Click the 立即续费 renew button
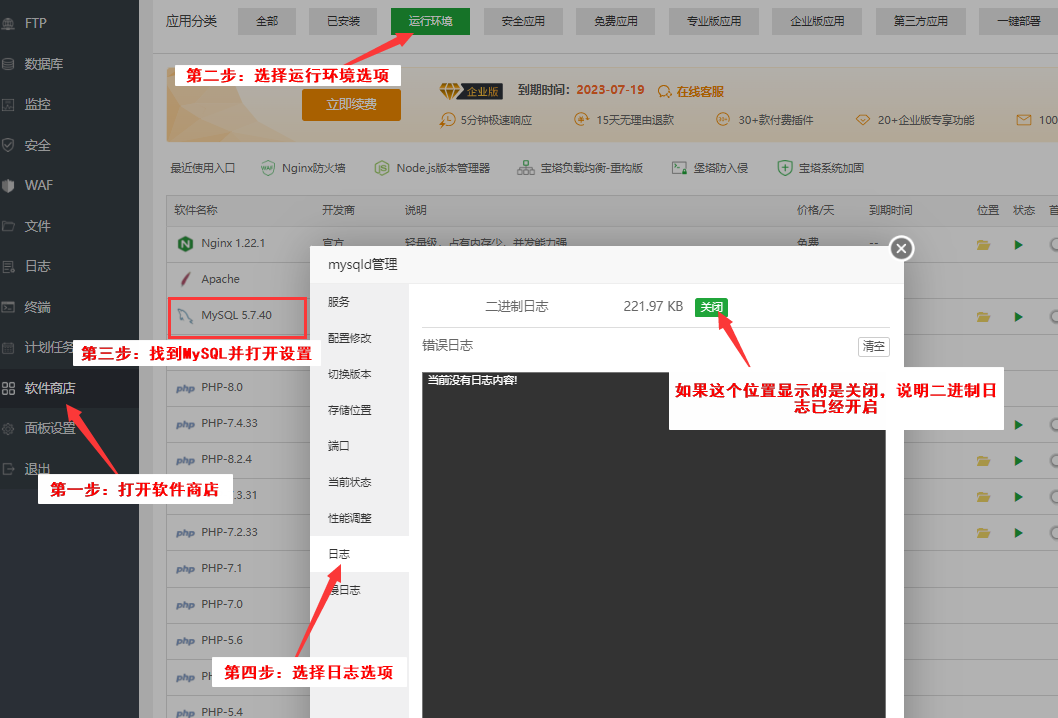1058x718 pixels. click(352, 105)
